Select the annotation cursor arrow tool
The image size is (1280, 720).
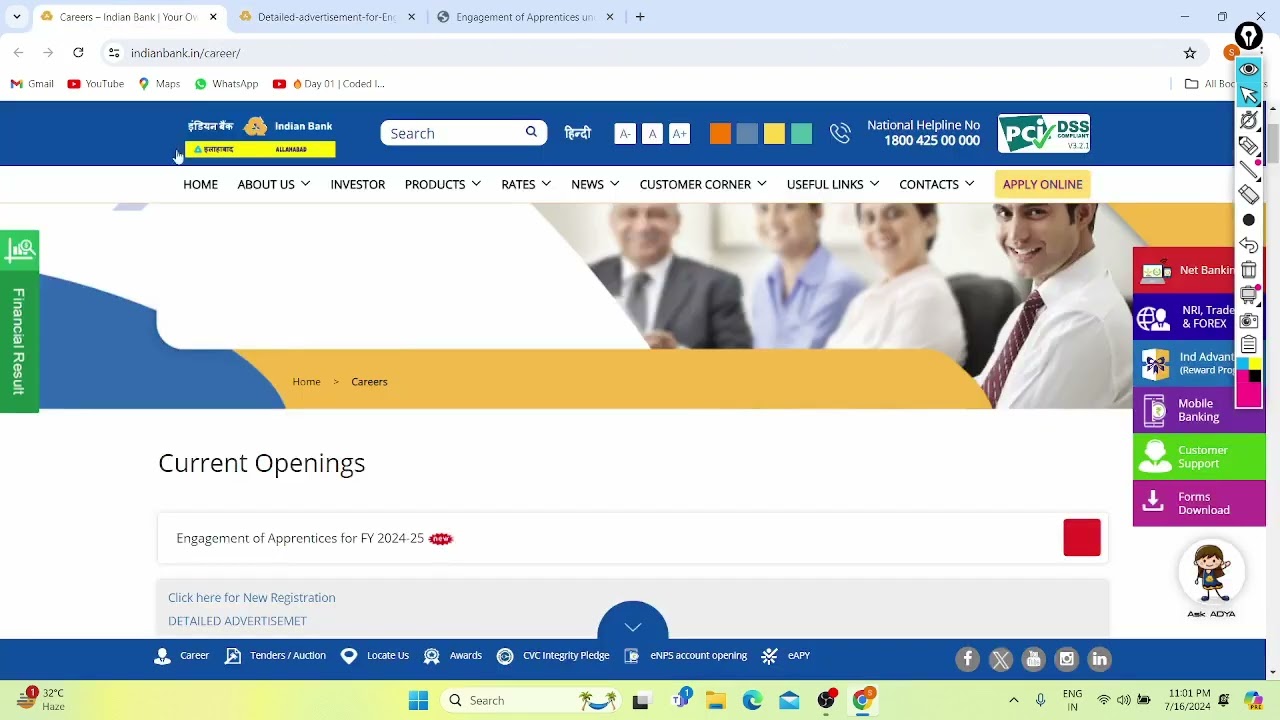pyautogui.click(x=1249, y=95)
